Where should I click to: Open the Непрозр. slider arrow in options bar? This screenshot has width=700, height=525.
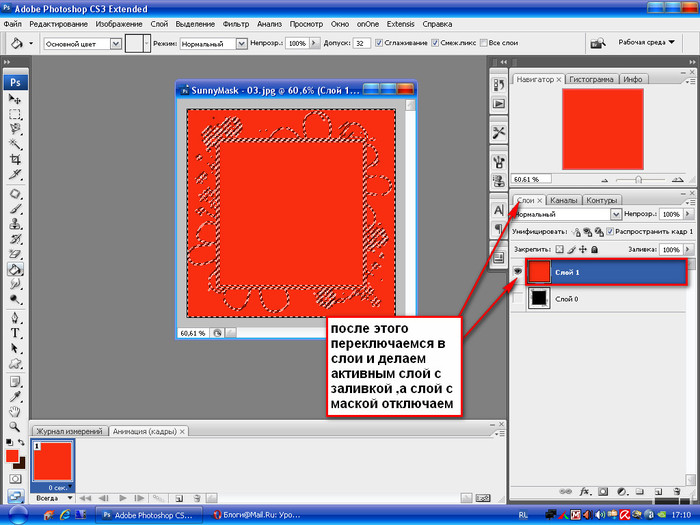[315, 43]
